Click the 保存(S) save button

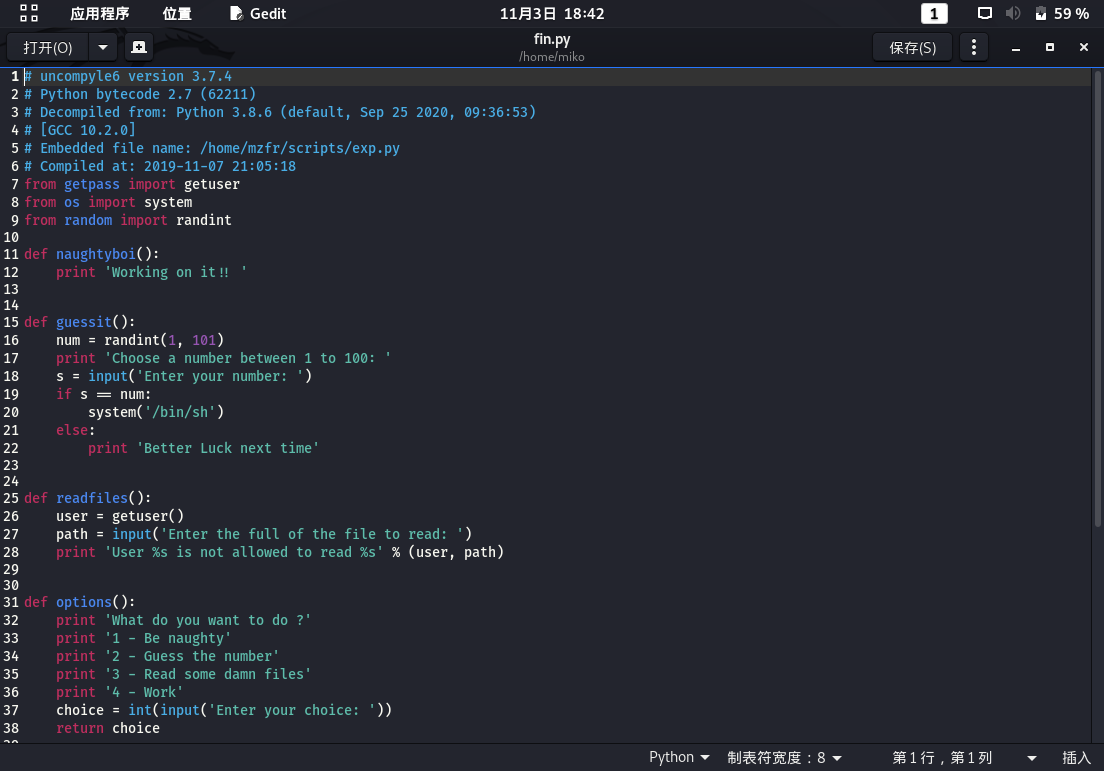pyautogui.click(x=912, y=47)
